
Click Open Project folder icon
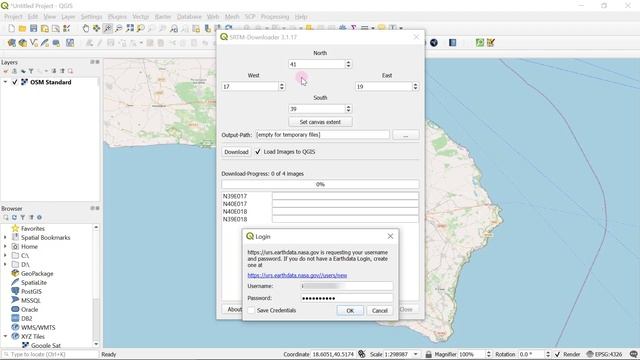pyautogui.click(x=22, y=29)
